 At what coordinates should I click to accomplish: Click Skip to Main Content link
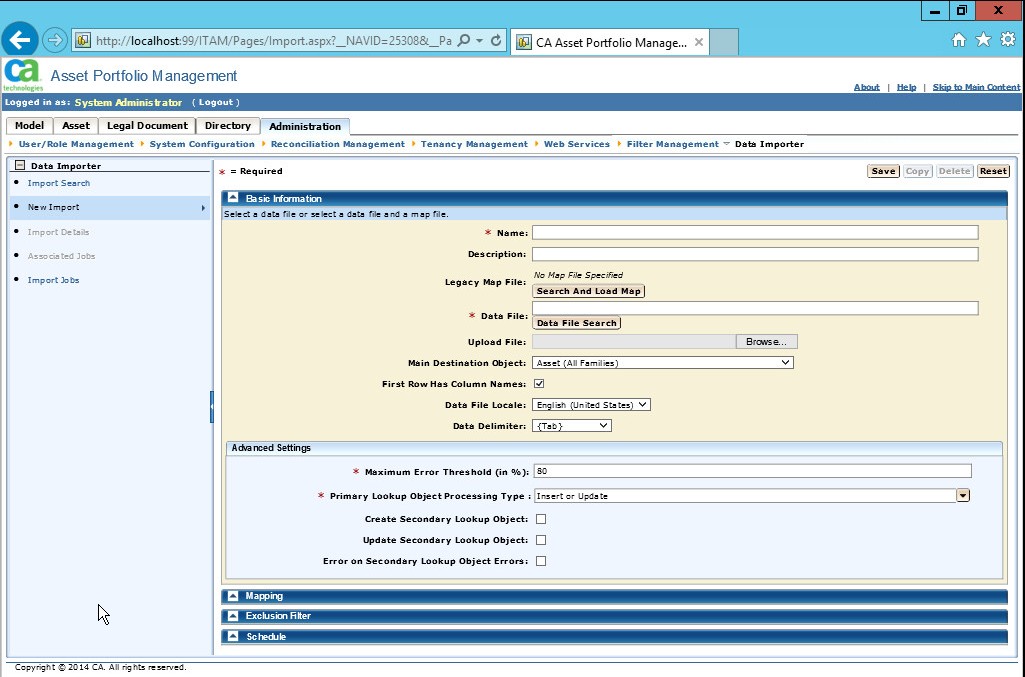click(x=976, y=87)
